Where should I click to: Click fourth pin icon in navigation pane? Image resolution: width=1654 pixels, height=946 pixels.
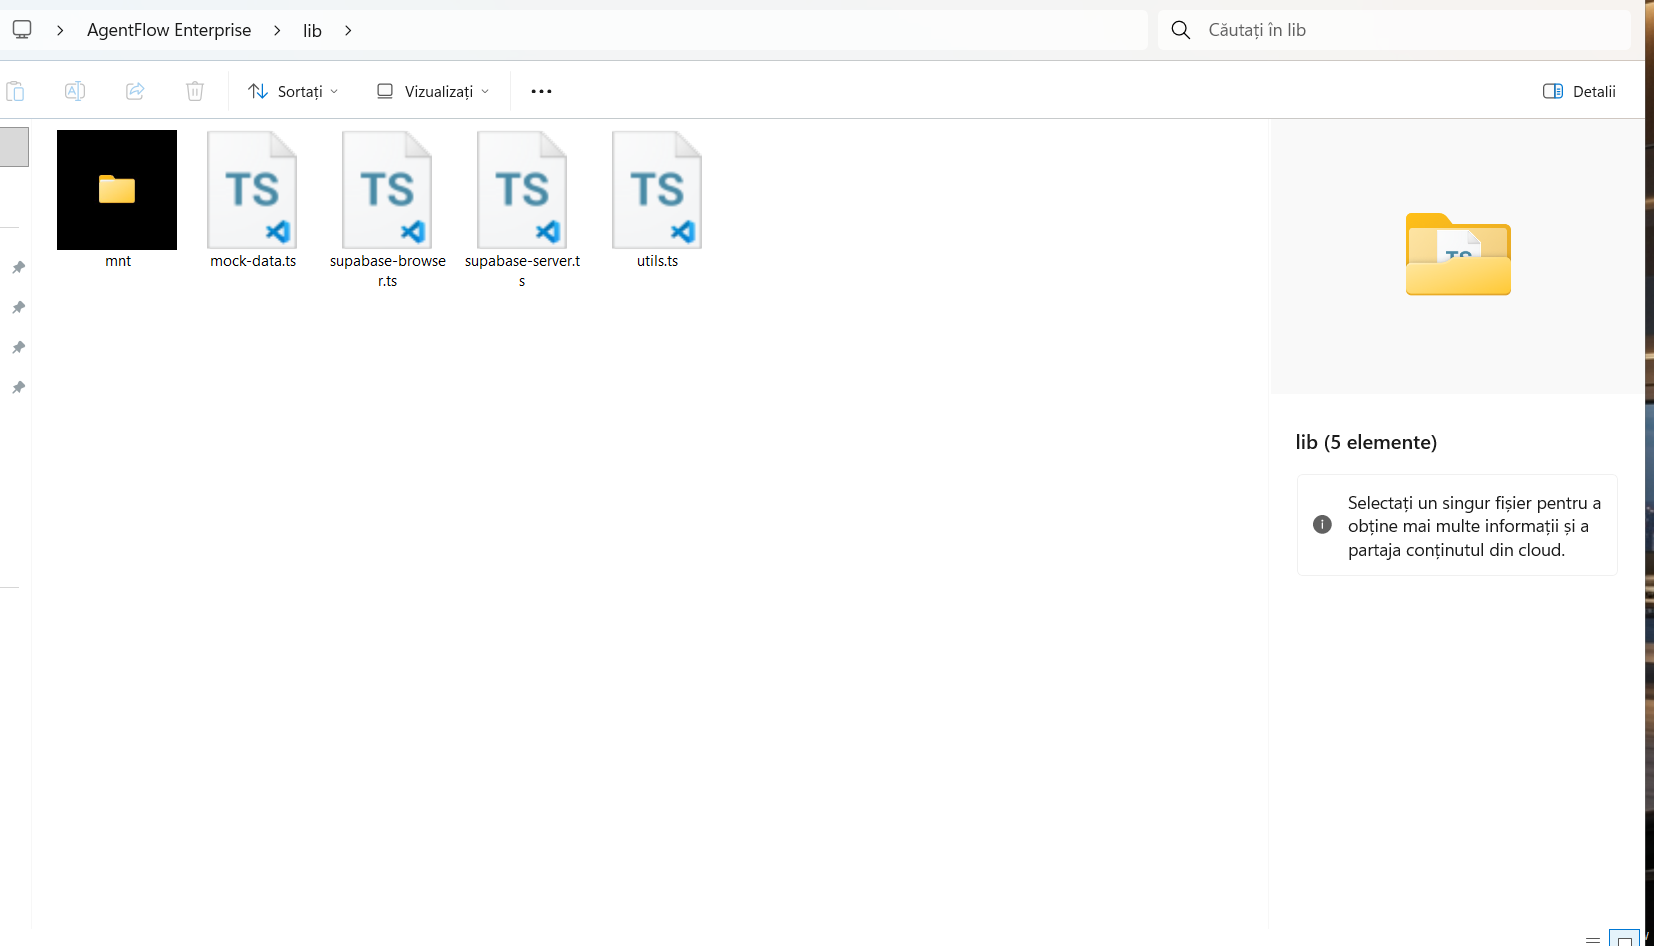click(18, 387)
